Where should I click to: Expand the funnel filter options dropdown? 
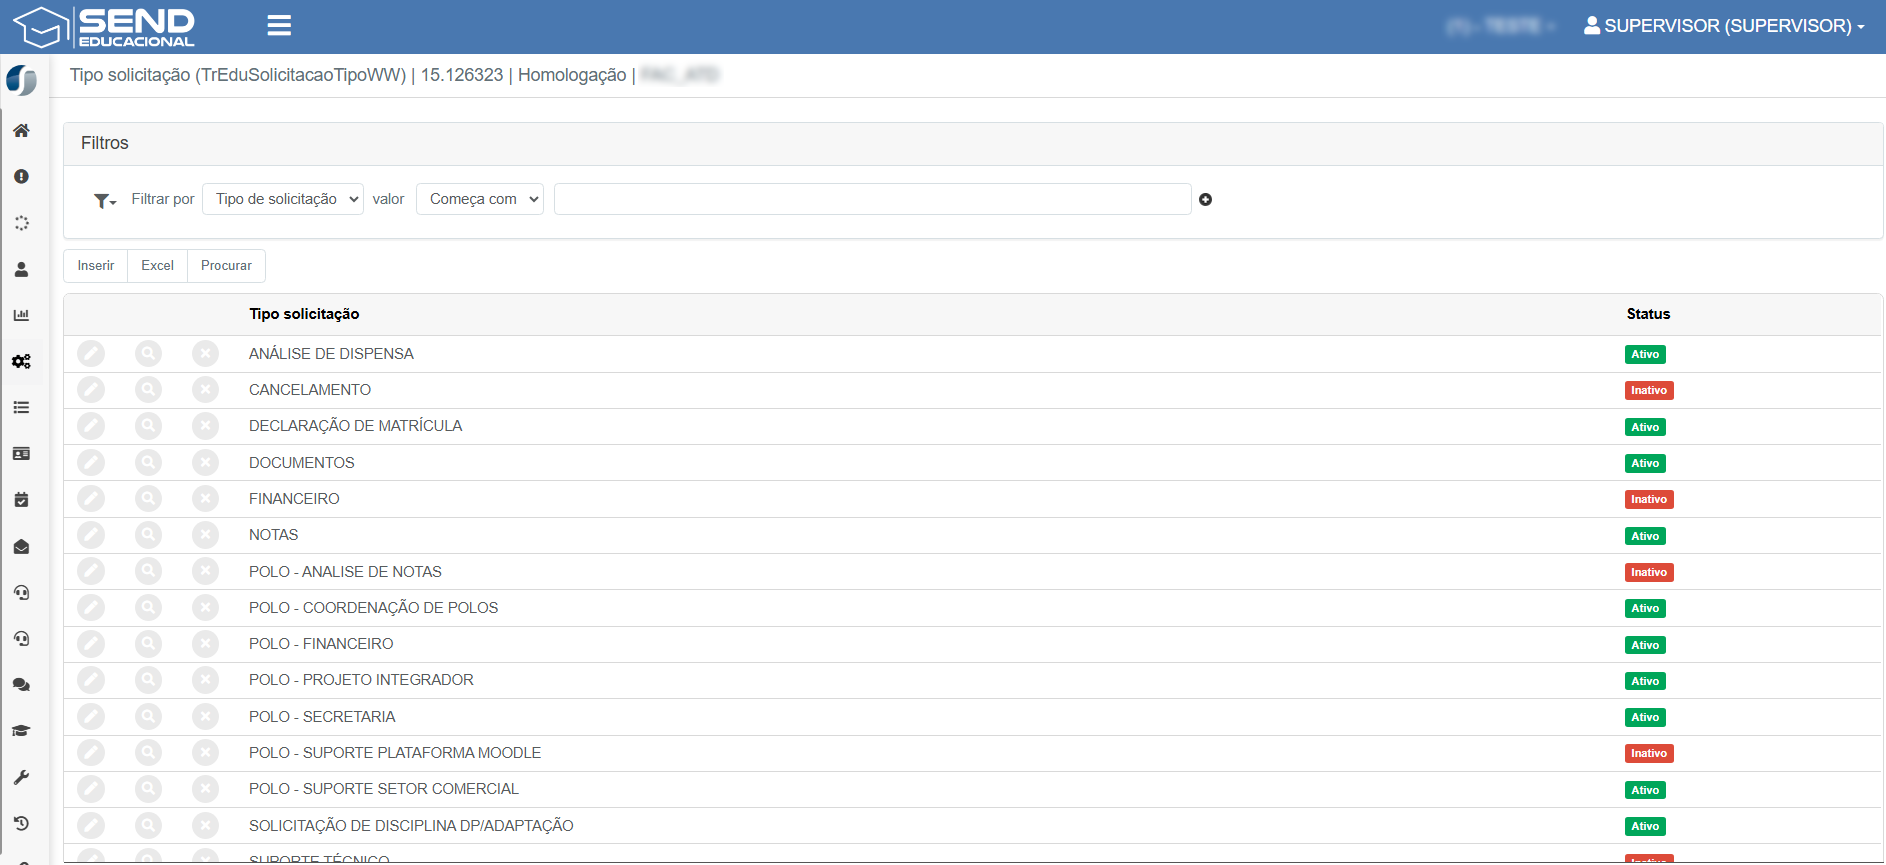[x=105, y=201]
